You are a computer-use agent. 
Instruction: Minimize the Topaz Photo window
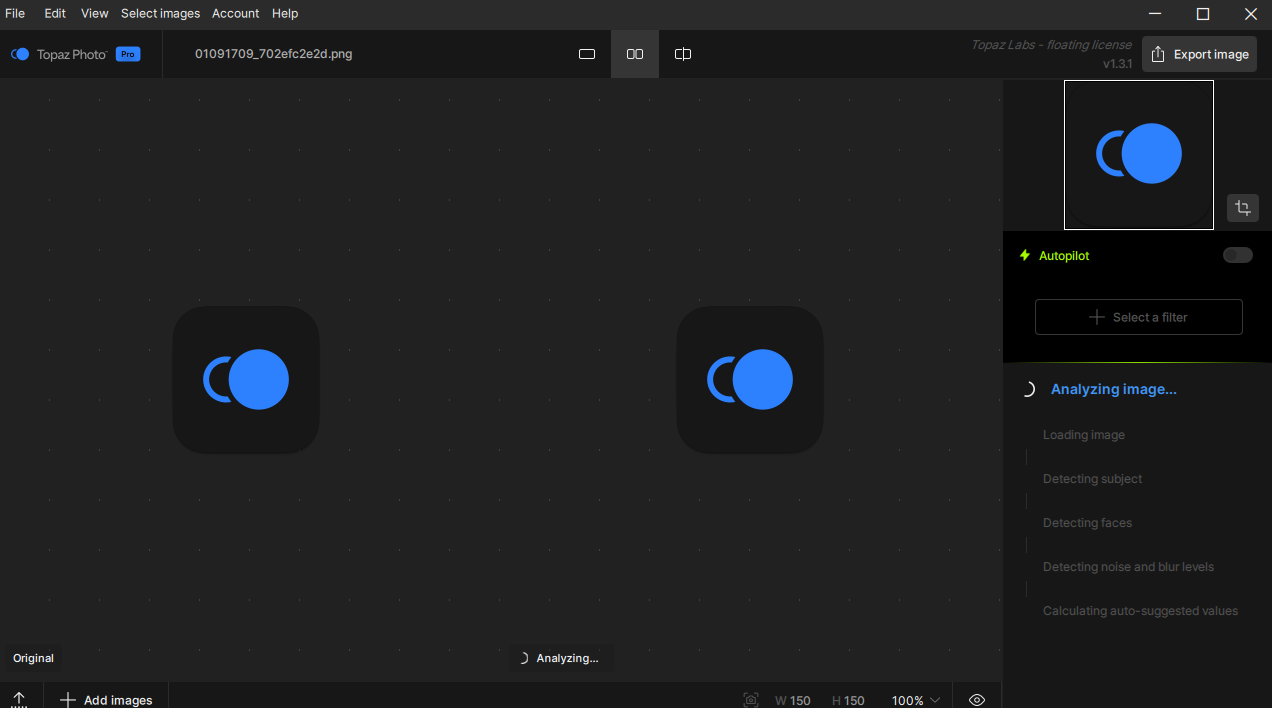(1155, 14)
